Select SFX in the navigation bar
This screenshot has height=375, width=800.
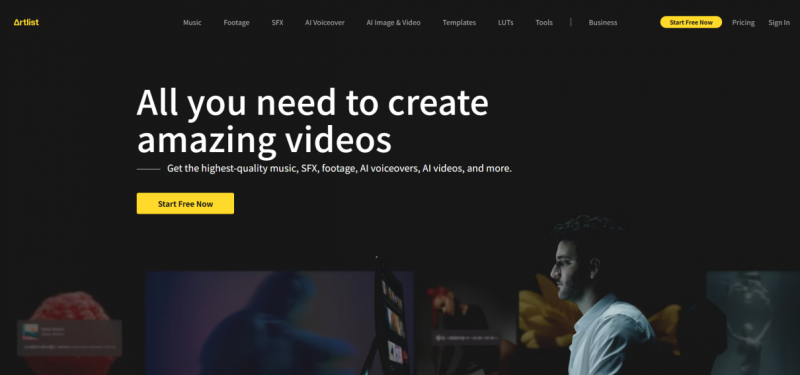pyautogui.click(x=278, y=22)
